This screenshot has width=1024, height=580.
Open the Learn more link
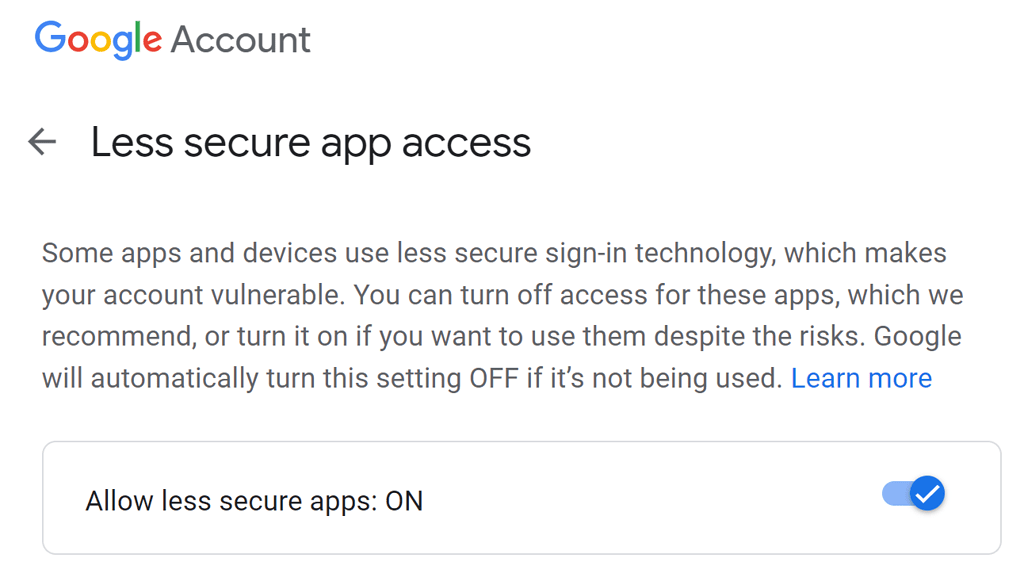[861, 378]
